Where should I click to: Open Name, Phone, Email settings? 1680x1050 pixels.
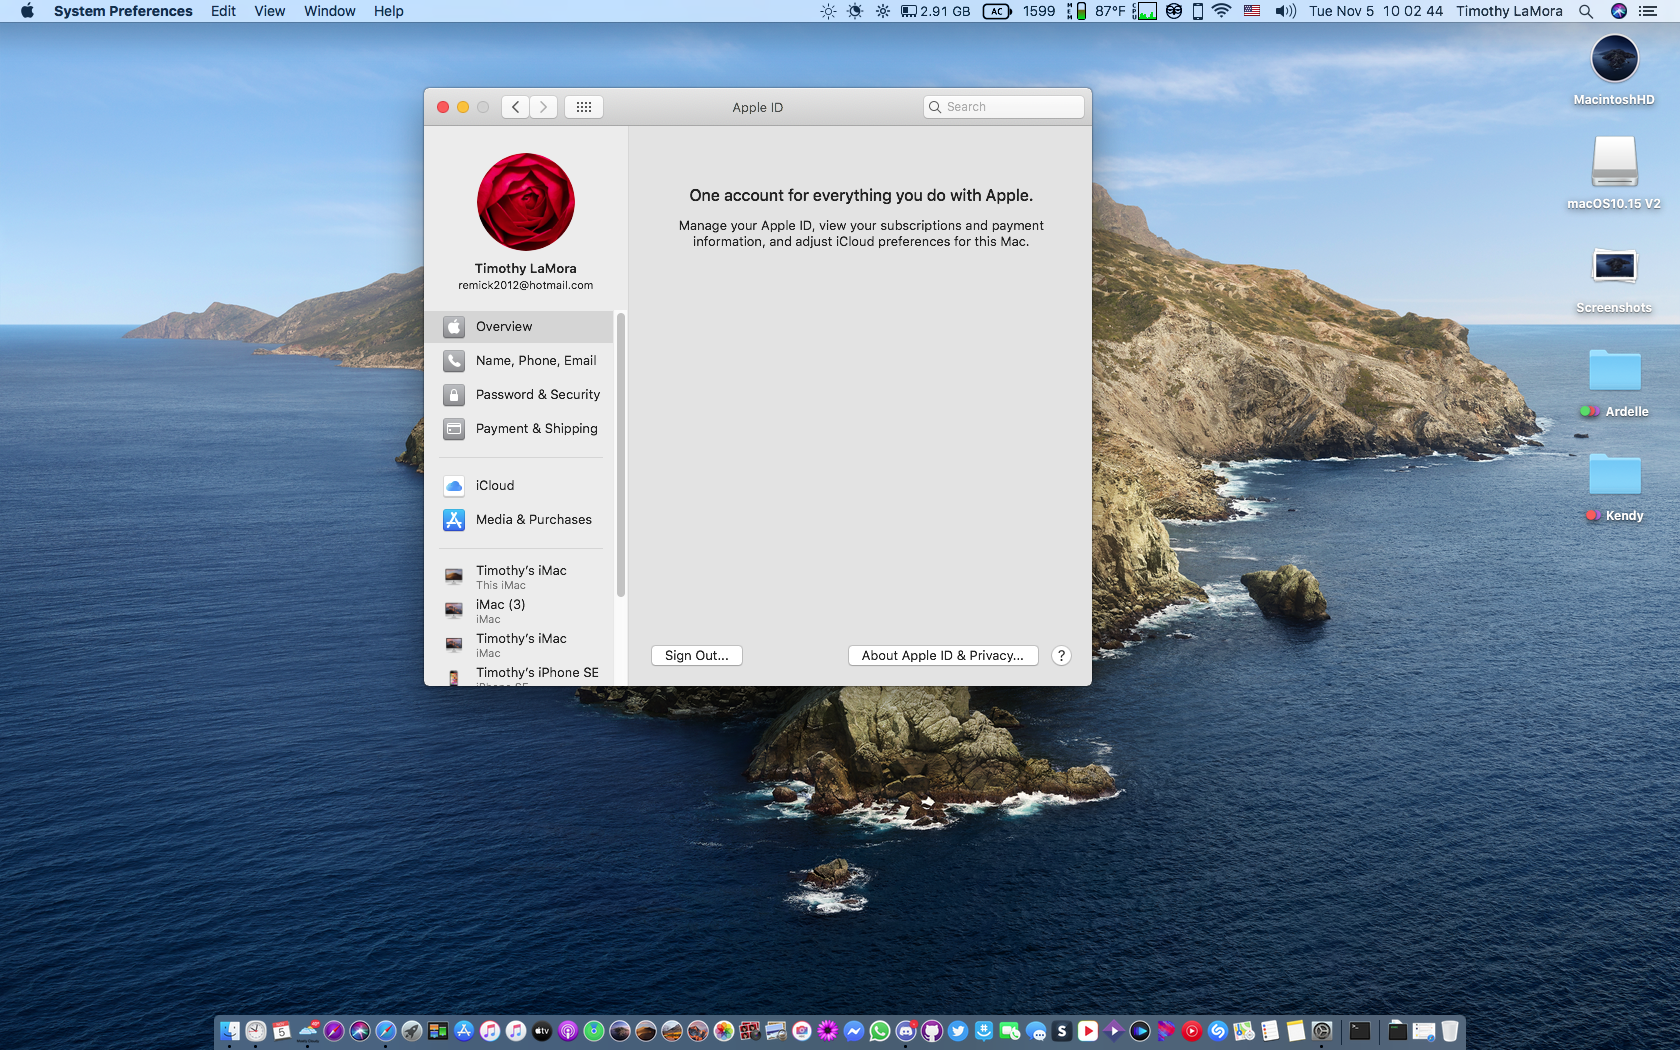pos(519,361)
